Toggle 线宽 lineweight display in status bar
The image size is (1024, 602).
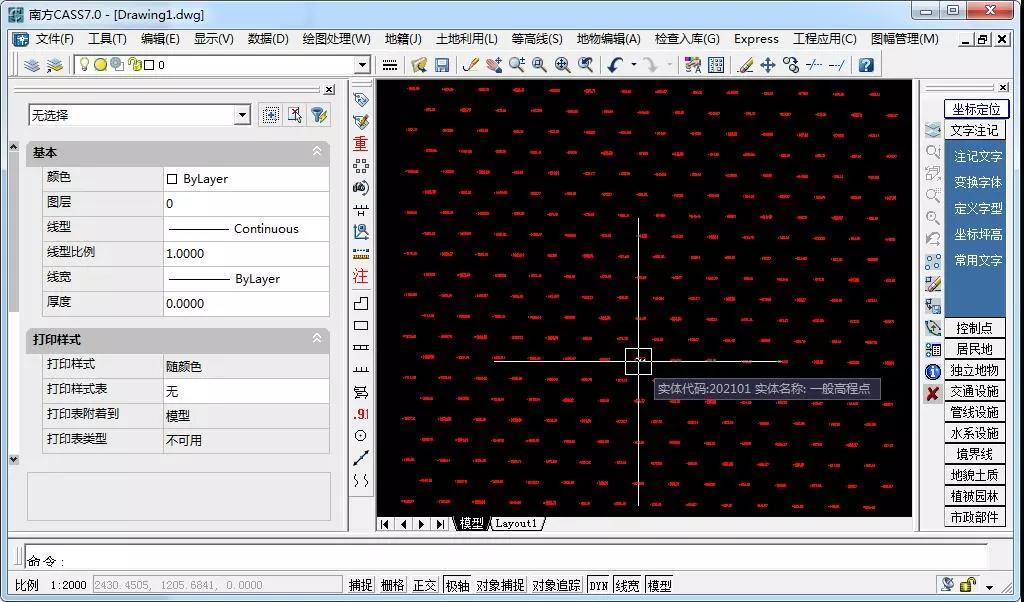pyautogui.click(x=628, y=585)
